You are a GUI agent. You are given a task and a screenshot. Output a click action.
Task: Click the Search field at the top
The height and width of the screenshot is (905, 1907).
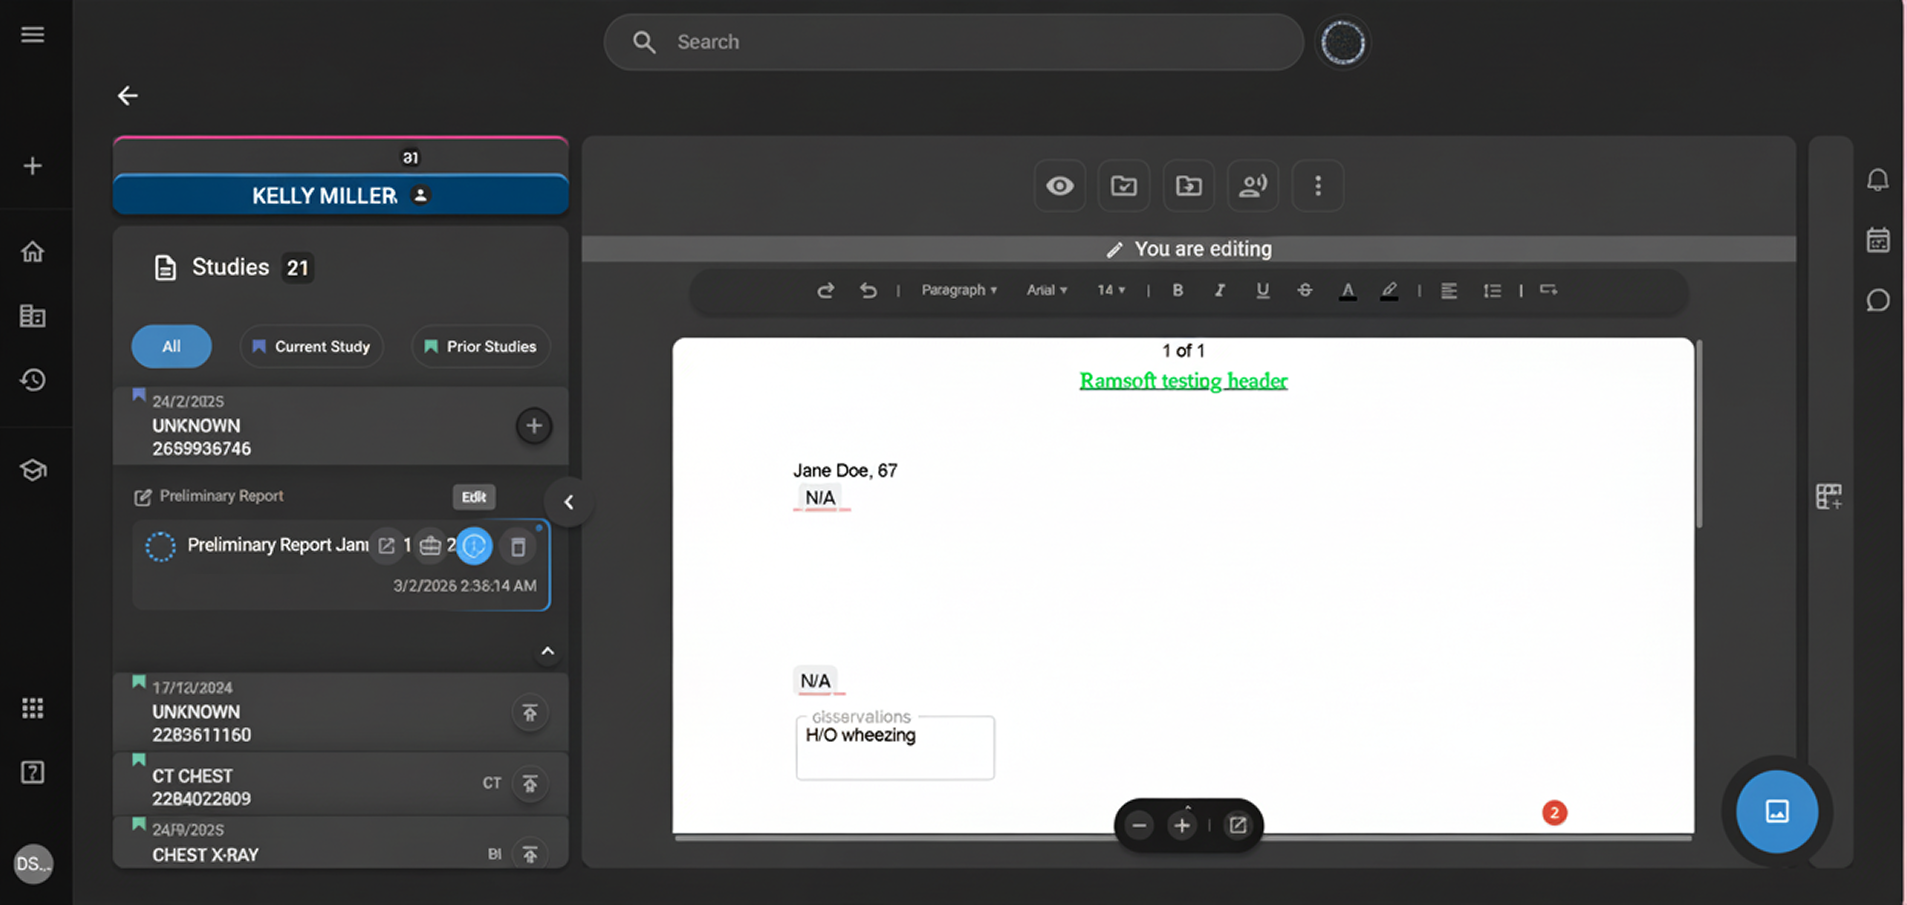950,42
